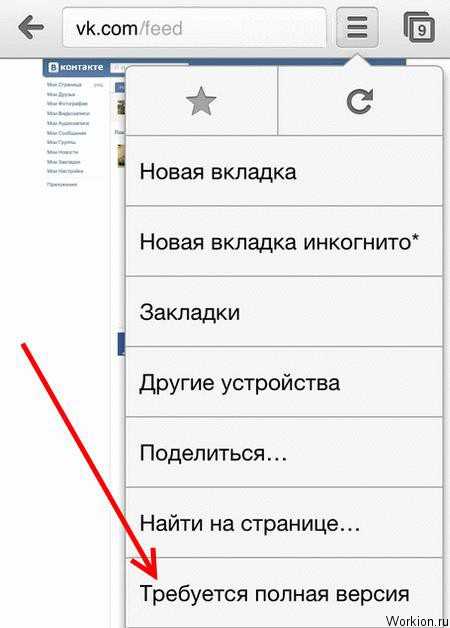Bookmark this page with the star icon
This screenshot has width=450, height=628.
[201, 101]
